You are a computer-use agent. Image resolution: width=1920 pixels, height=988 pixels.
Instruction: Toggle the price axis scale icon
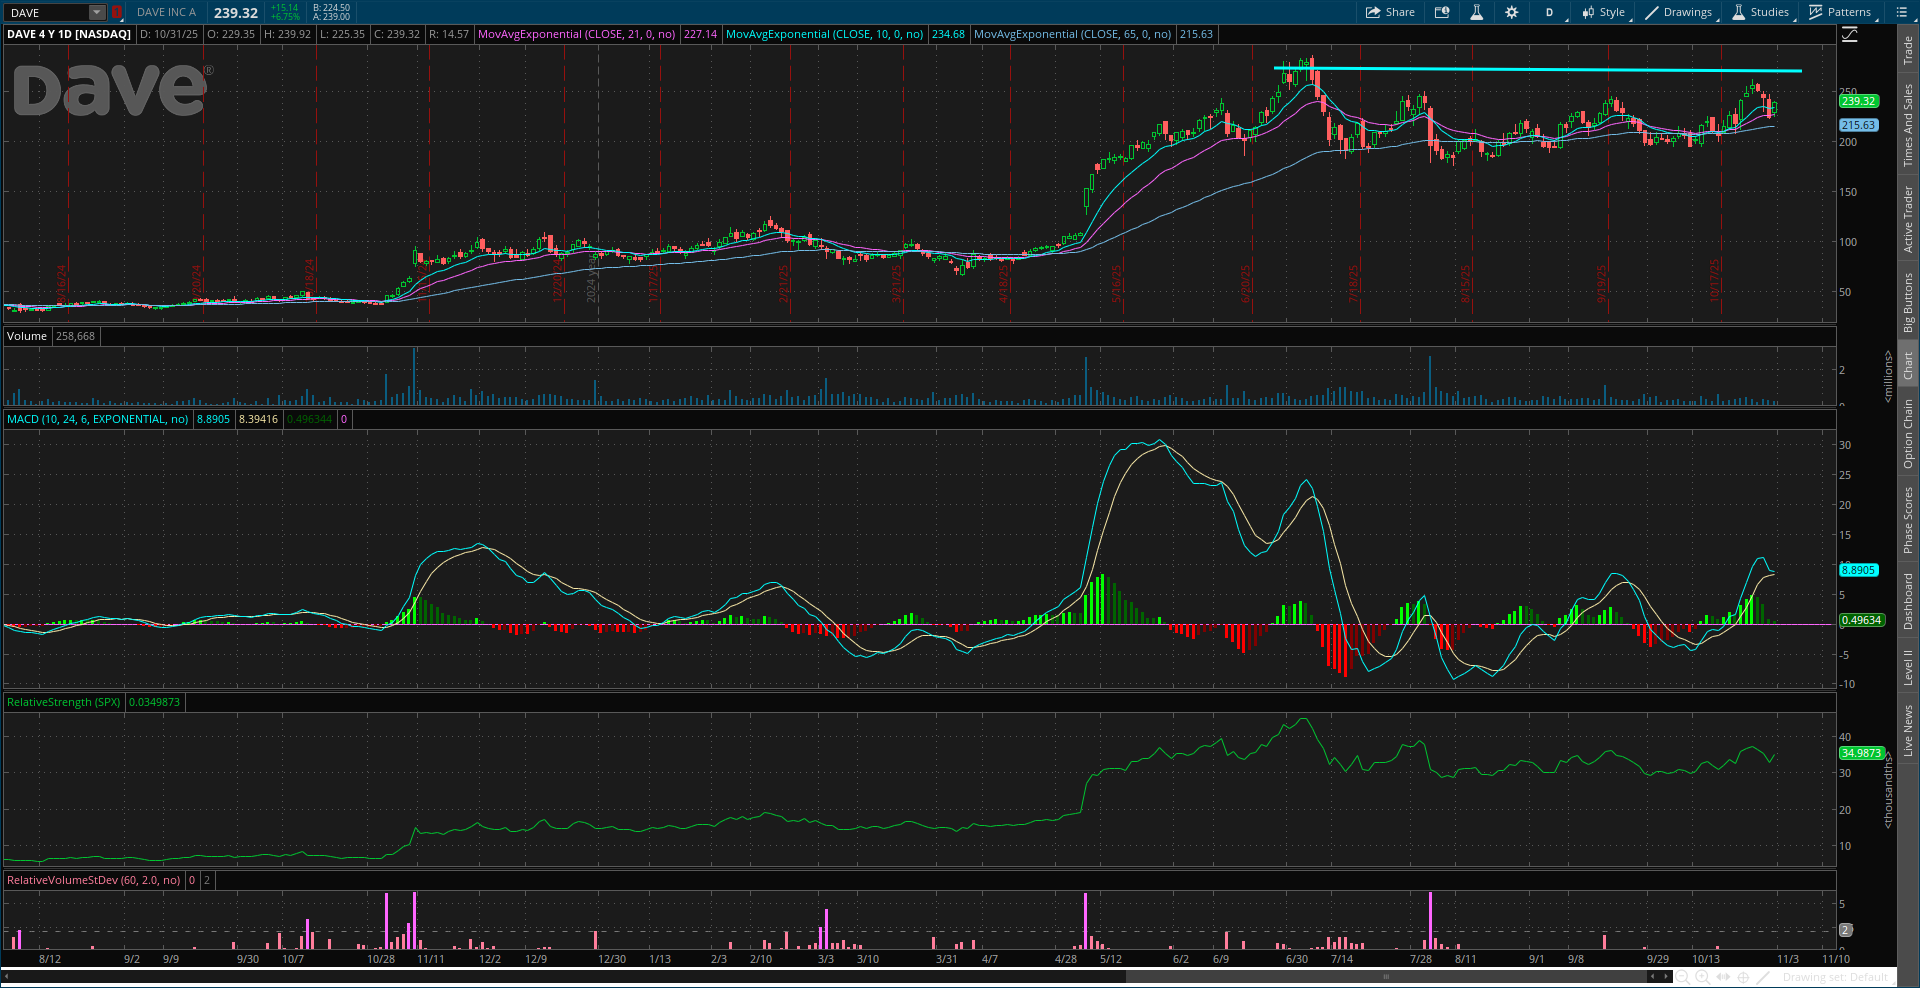point(1850,34)
